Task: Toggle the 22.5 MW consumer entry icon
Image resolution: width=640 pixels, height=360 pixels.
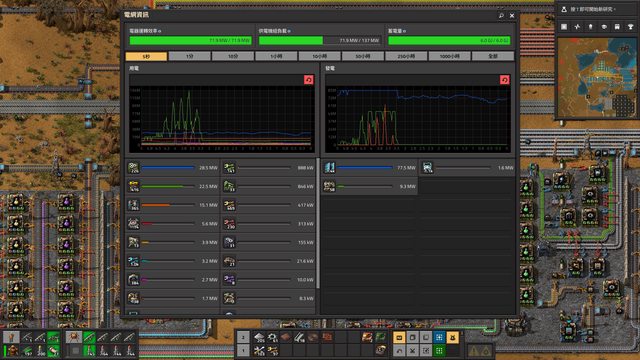Action: click(133, 187)
